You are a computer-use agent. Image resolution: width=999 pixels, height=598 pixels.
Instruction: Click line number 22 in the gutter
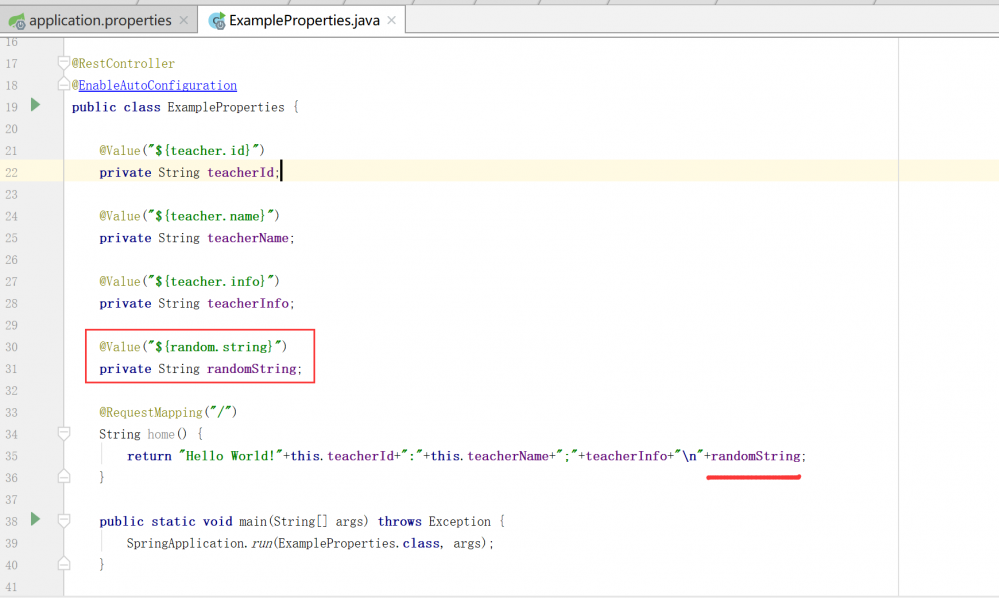[x=11, y=173]
